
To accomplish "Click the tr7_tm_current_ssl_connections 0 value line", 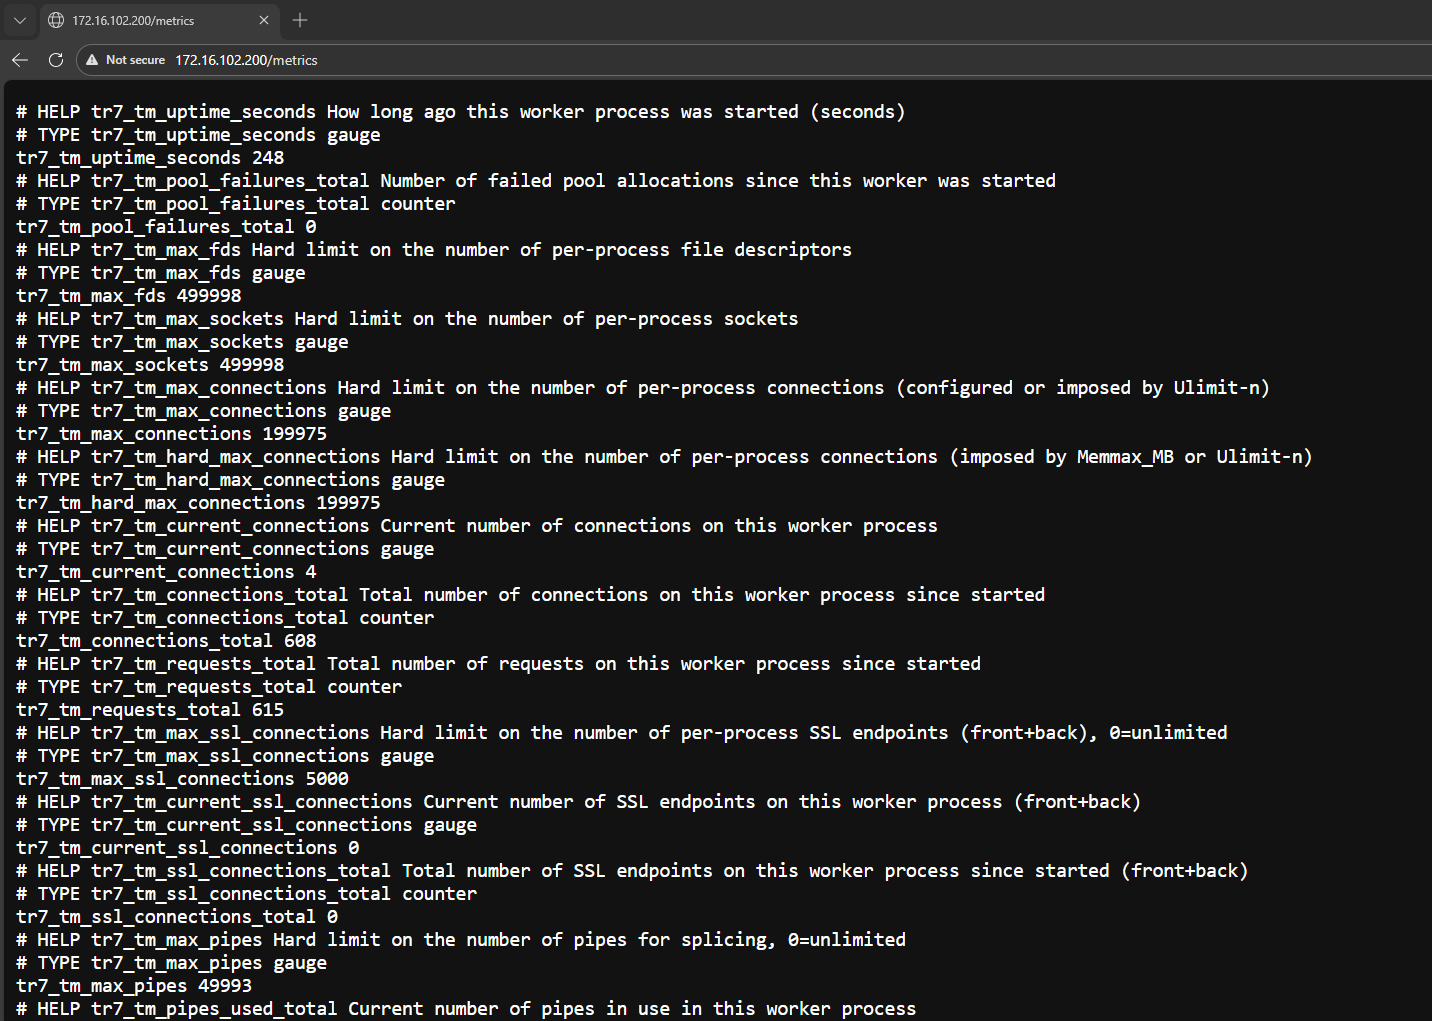I will 188,848.
